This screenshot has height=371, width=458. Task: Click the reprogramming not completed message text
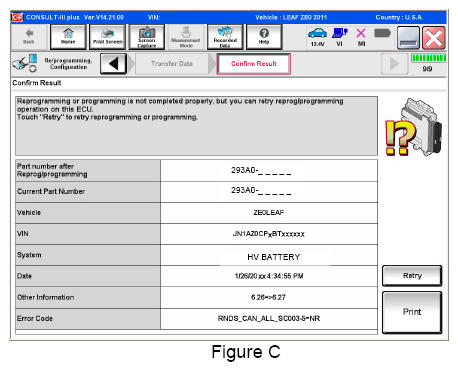(180, 109)
